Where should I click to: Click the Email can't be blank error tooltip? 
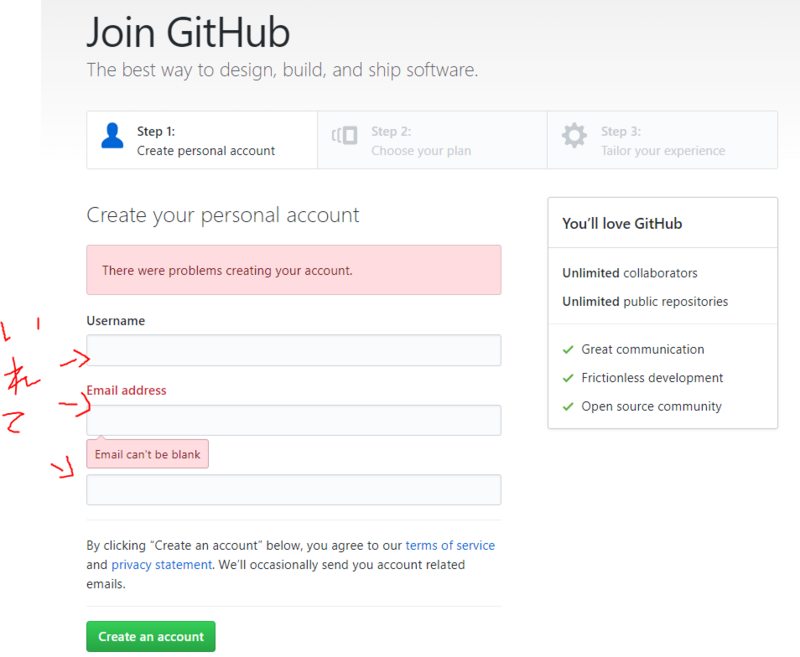coord(147,454)
